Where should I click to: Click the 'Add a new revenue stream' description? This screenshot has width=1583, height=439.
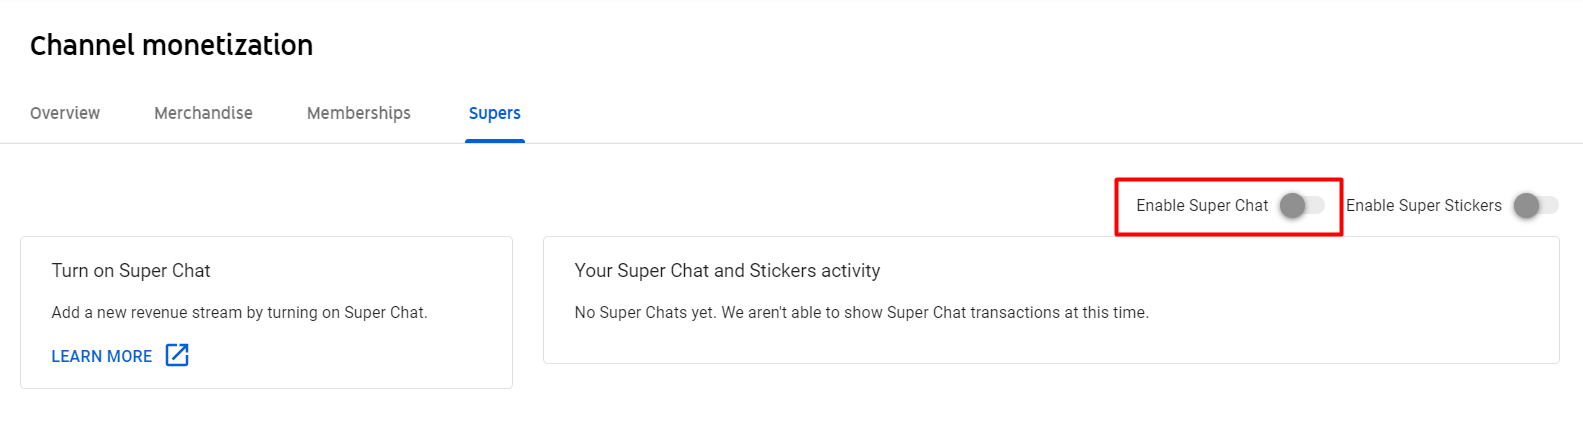[239, 312]
